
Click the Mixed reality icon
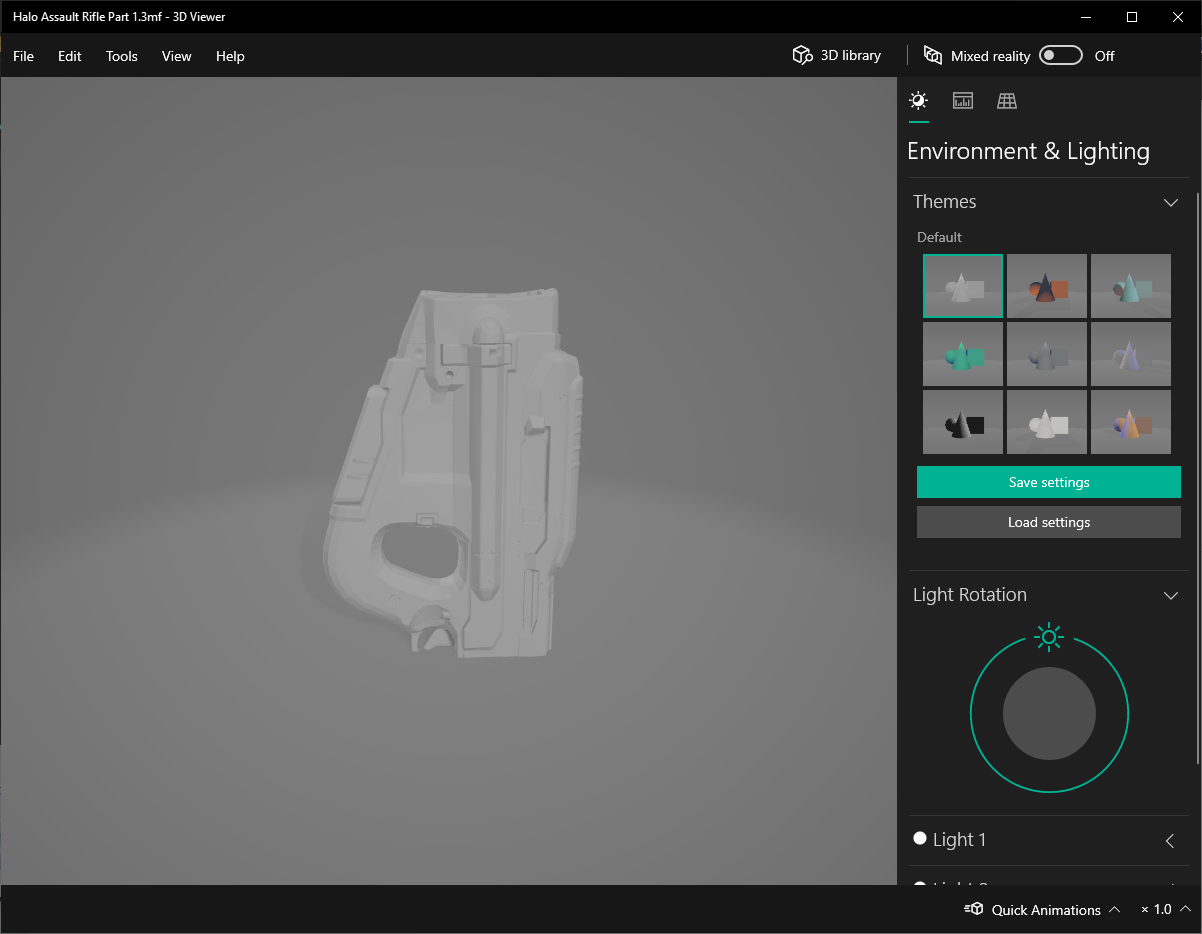click(933, 55)
